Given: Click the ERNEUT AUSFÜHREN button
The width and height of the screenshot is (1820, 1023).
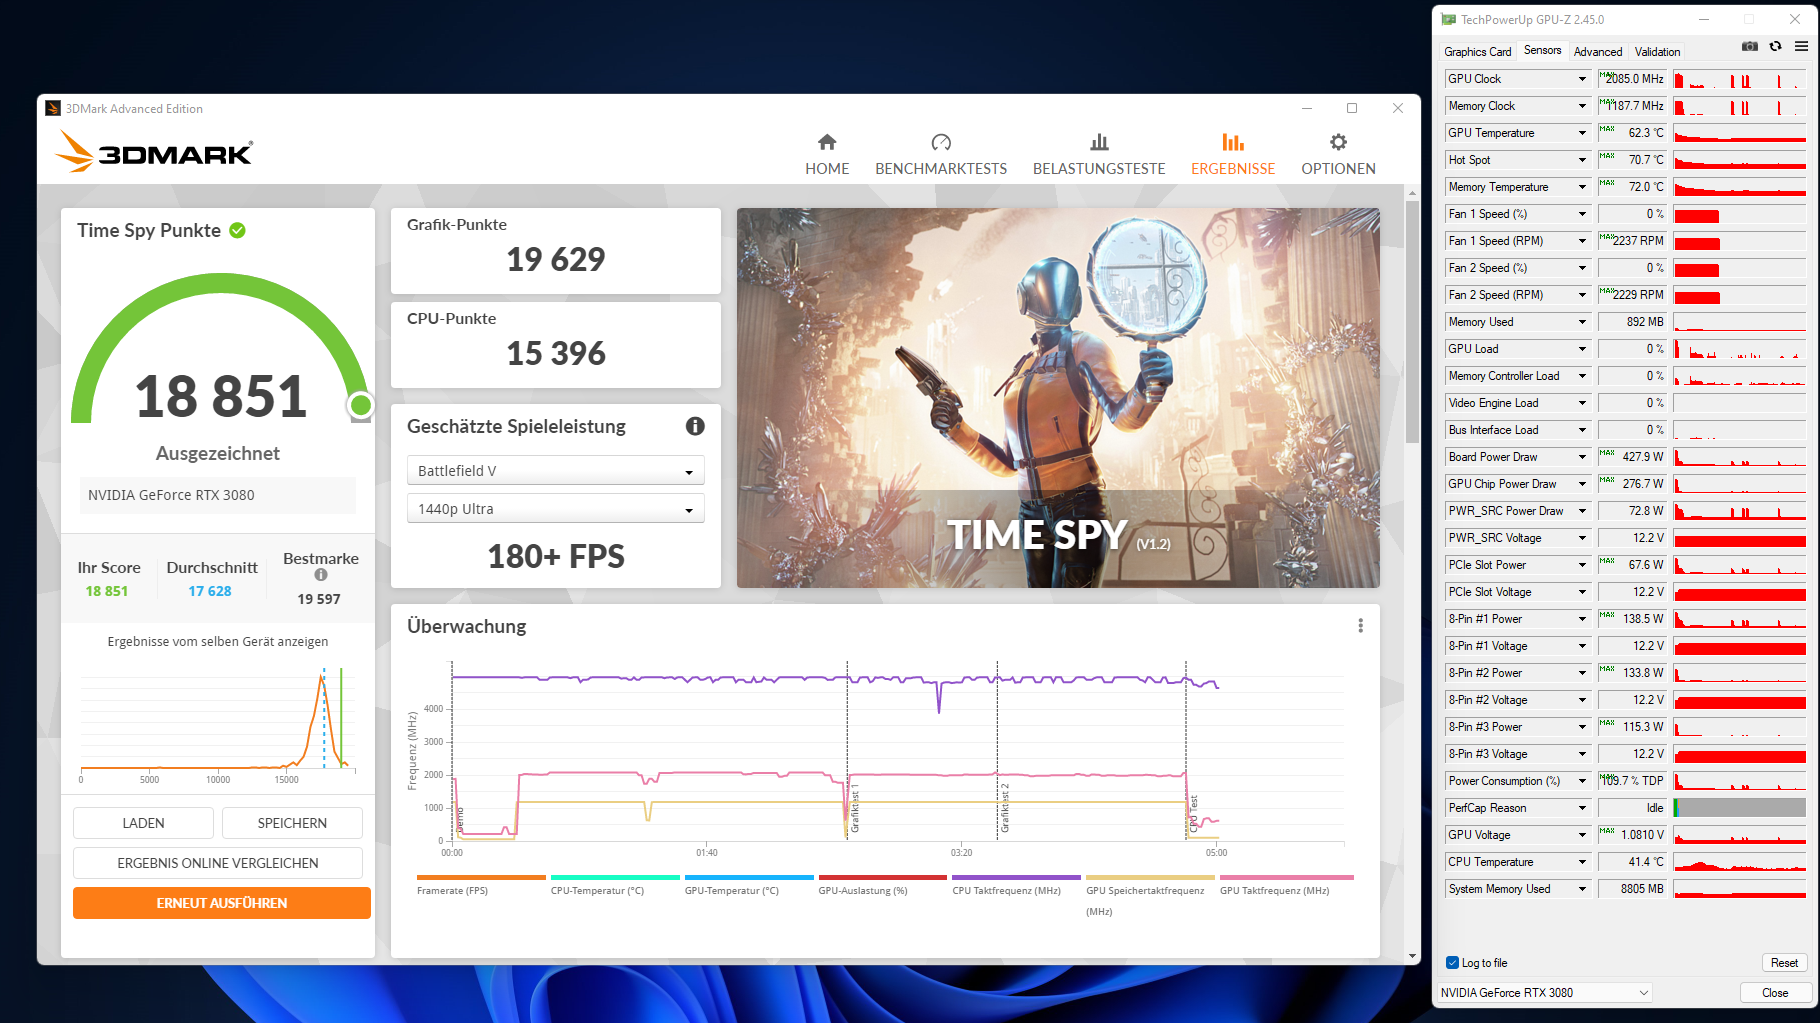Looking at the screenshot, I should tap(222, 903).
